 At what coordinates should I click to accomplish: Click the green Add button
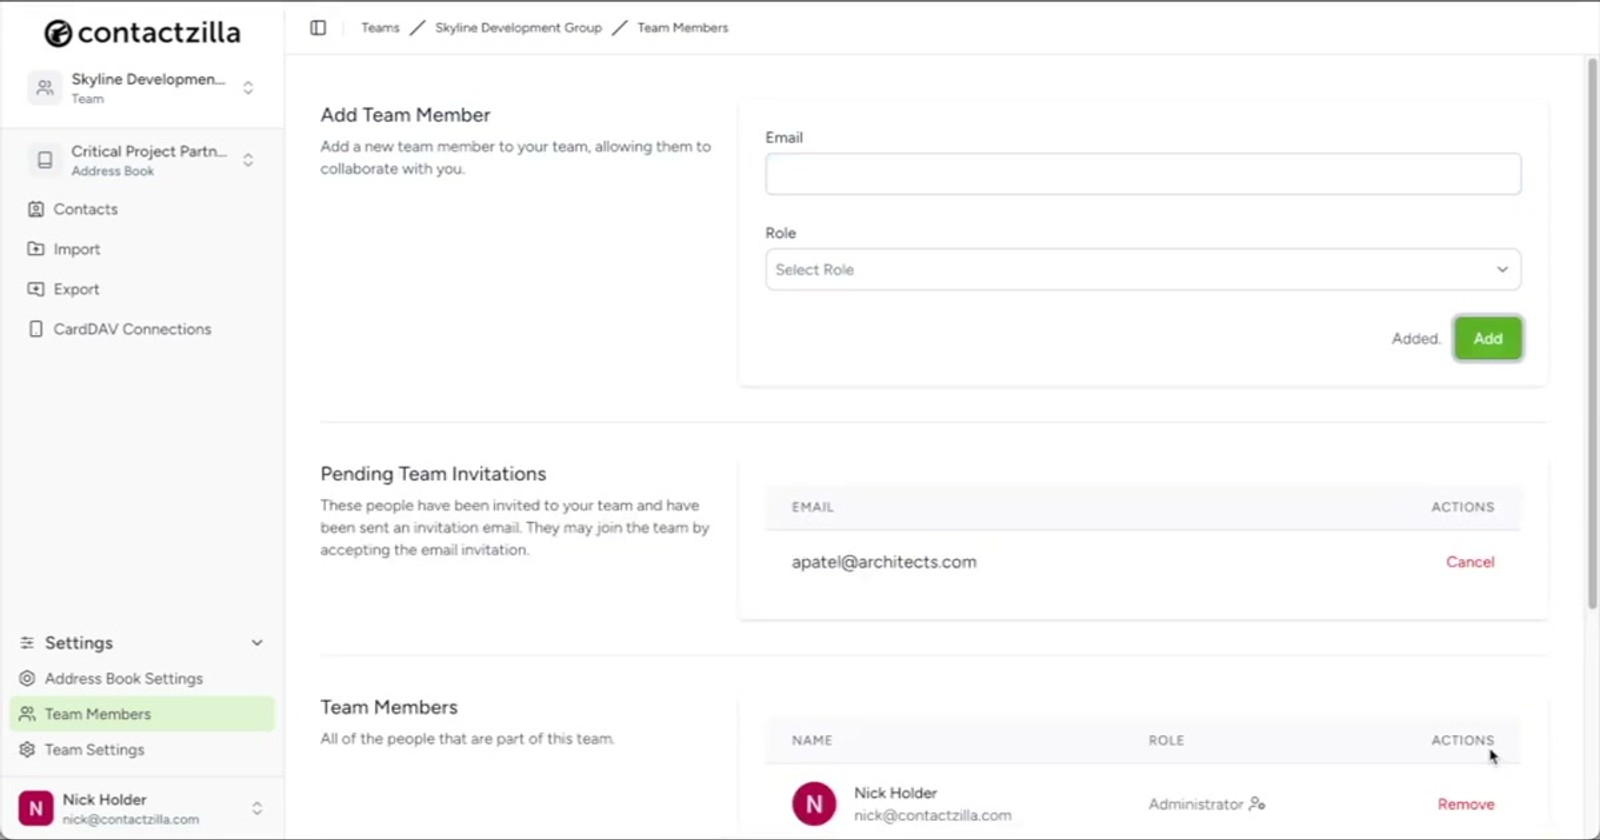point(1488,338)
